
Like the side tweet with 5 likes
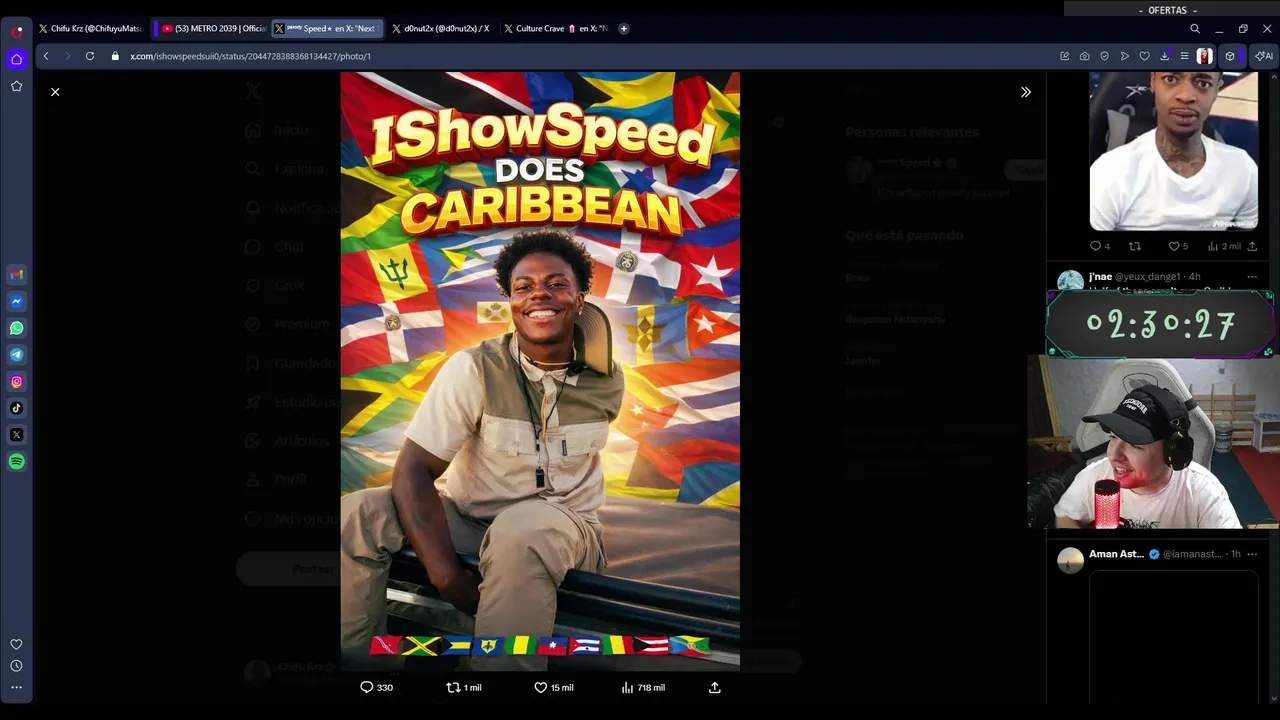[x=1178, y=246]
